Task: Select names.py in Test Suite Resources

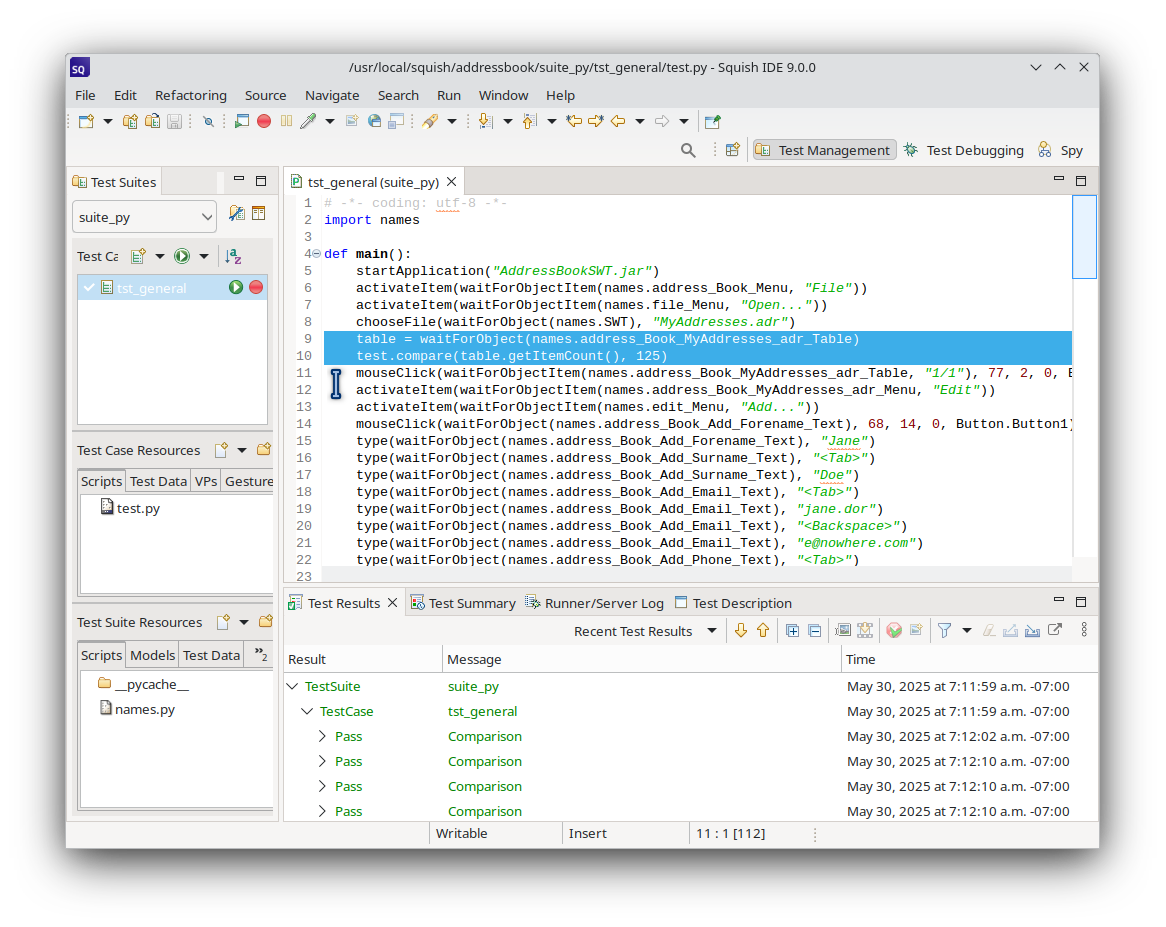Action: pos(144,709)
